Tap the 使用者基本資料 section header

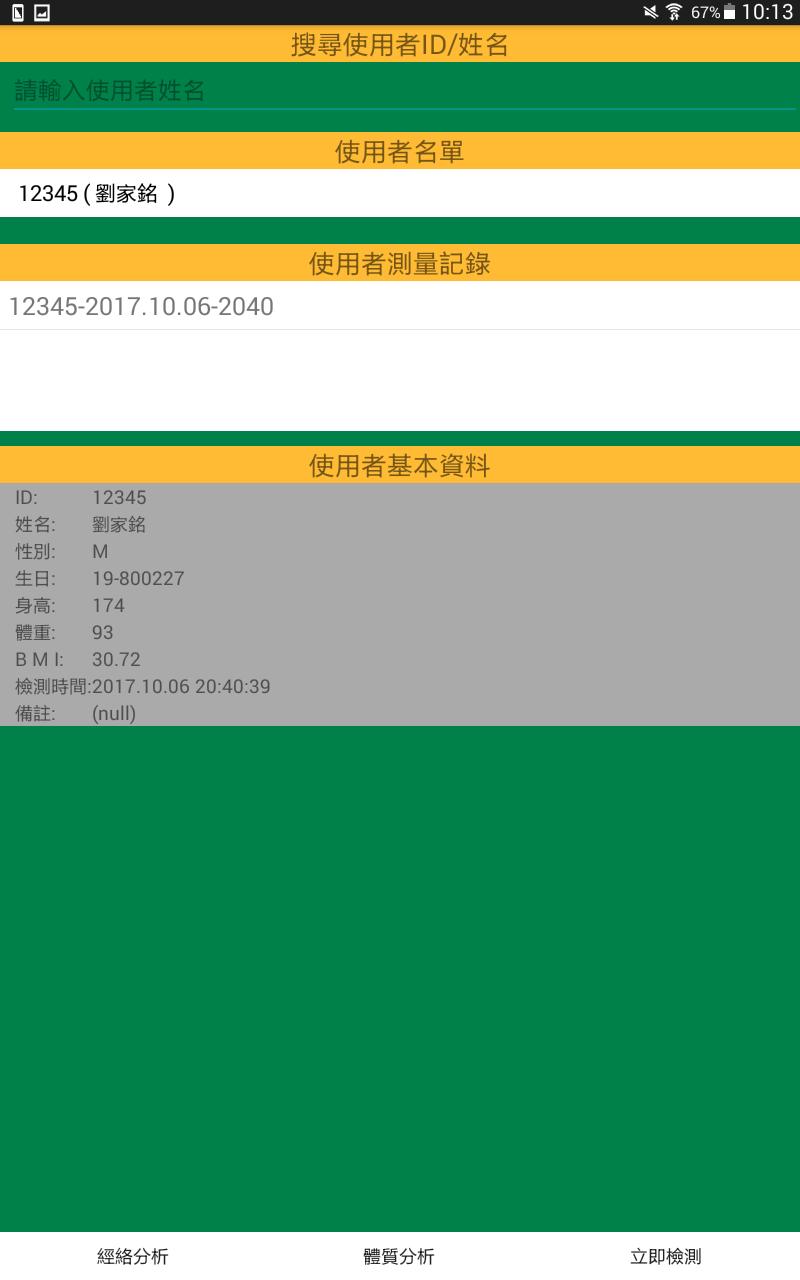tap(400, 466)
